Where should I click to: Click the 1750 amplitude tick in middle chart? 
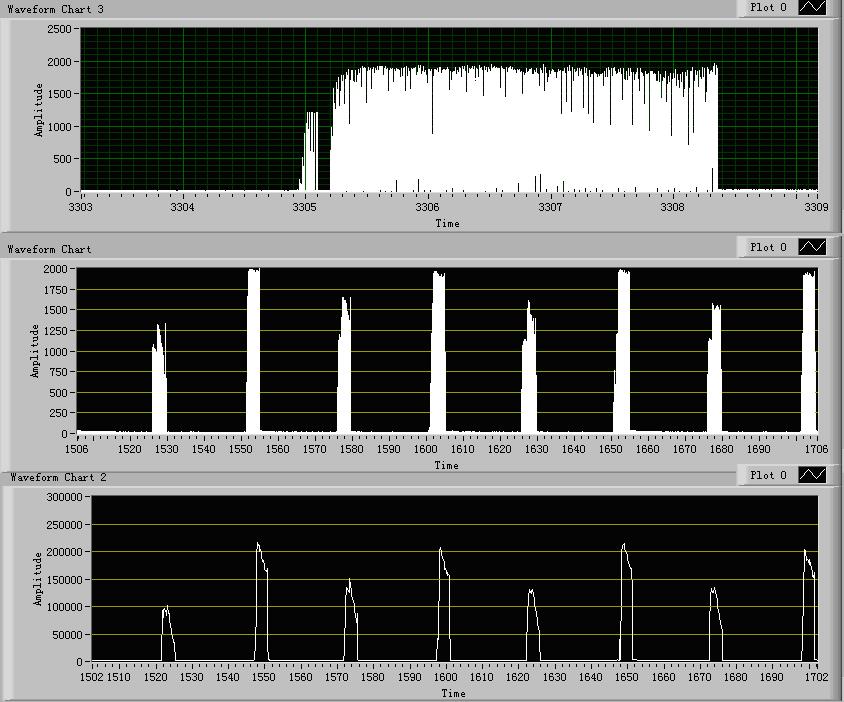[x=55, y=290]
